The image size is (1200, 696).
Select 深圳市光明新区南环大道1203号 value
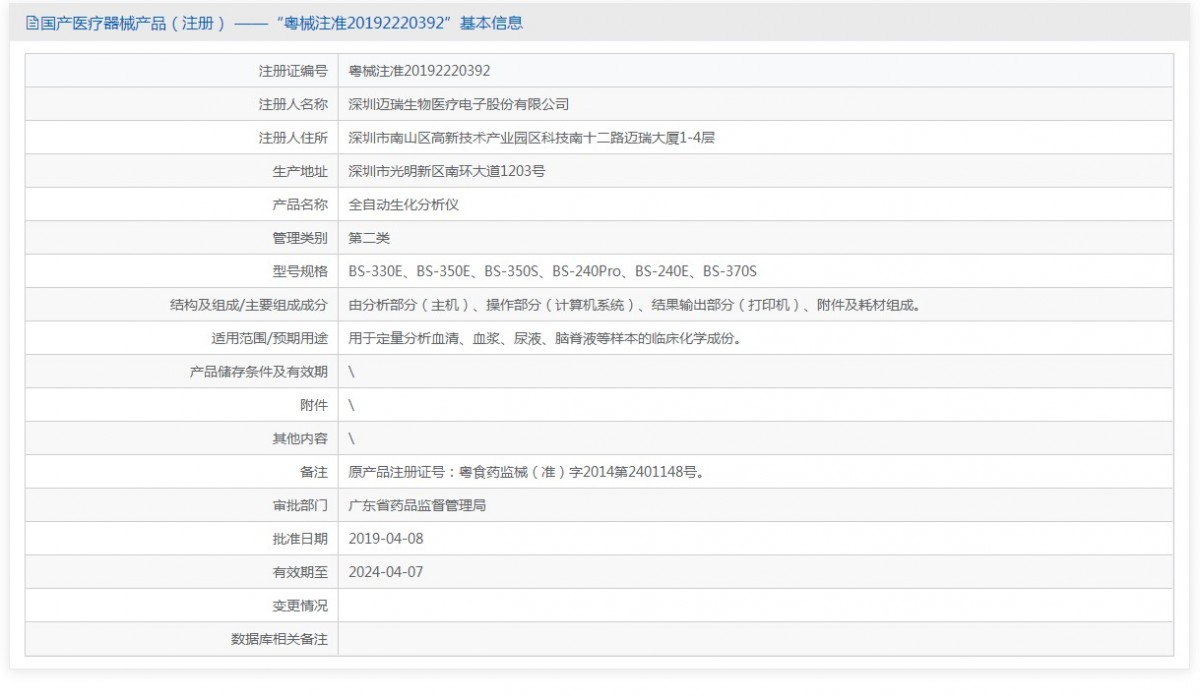[446, 171]
